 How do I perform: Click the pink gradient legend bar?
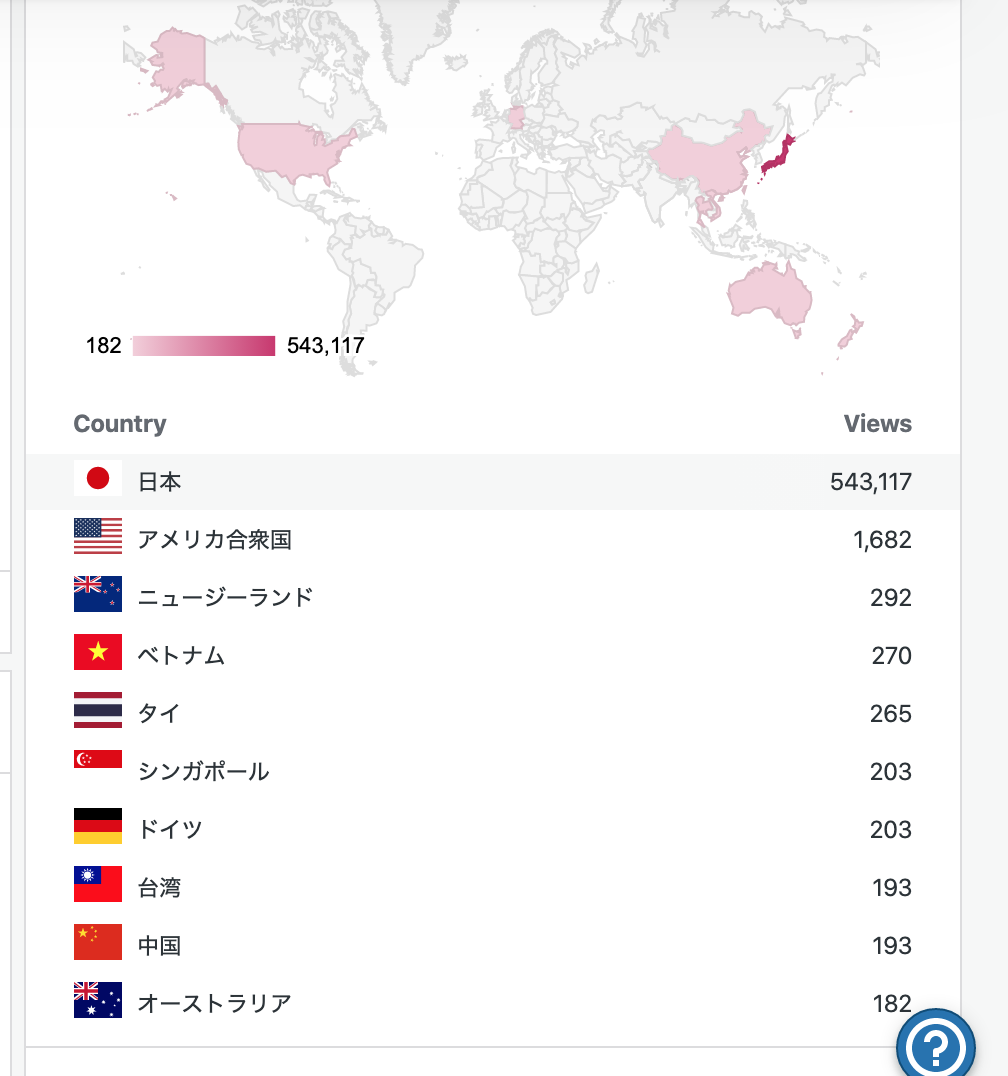204,346
